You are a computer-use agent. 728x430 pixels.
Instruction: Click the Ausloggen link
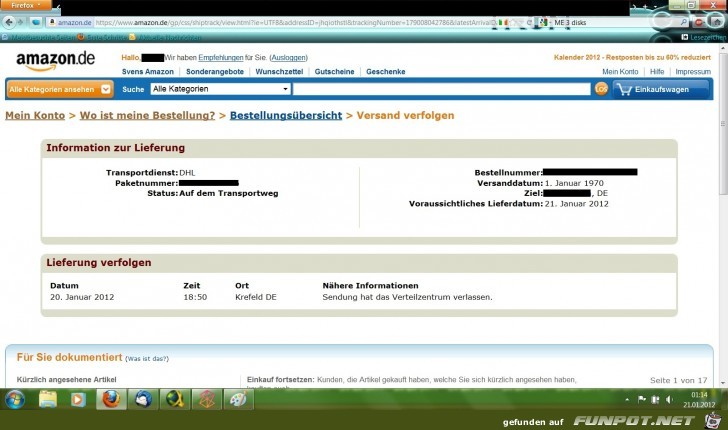tap(288, 58)
